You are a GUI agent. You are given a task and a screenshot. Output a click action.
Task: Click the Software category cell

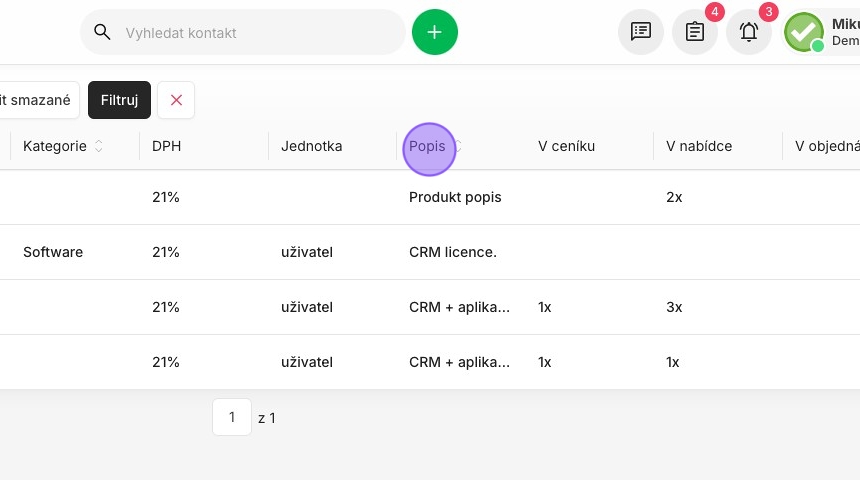click(x=53, y=252)
